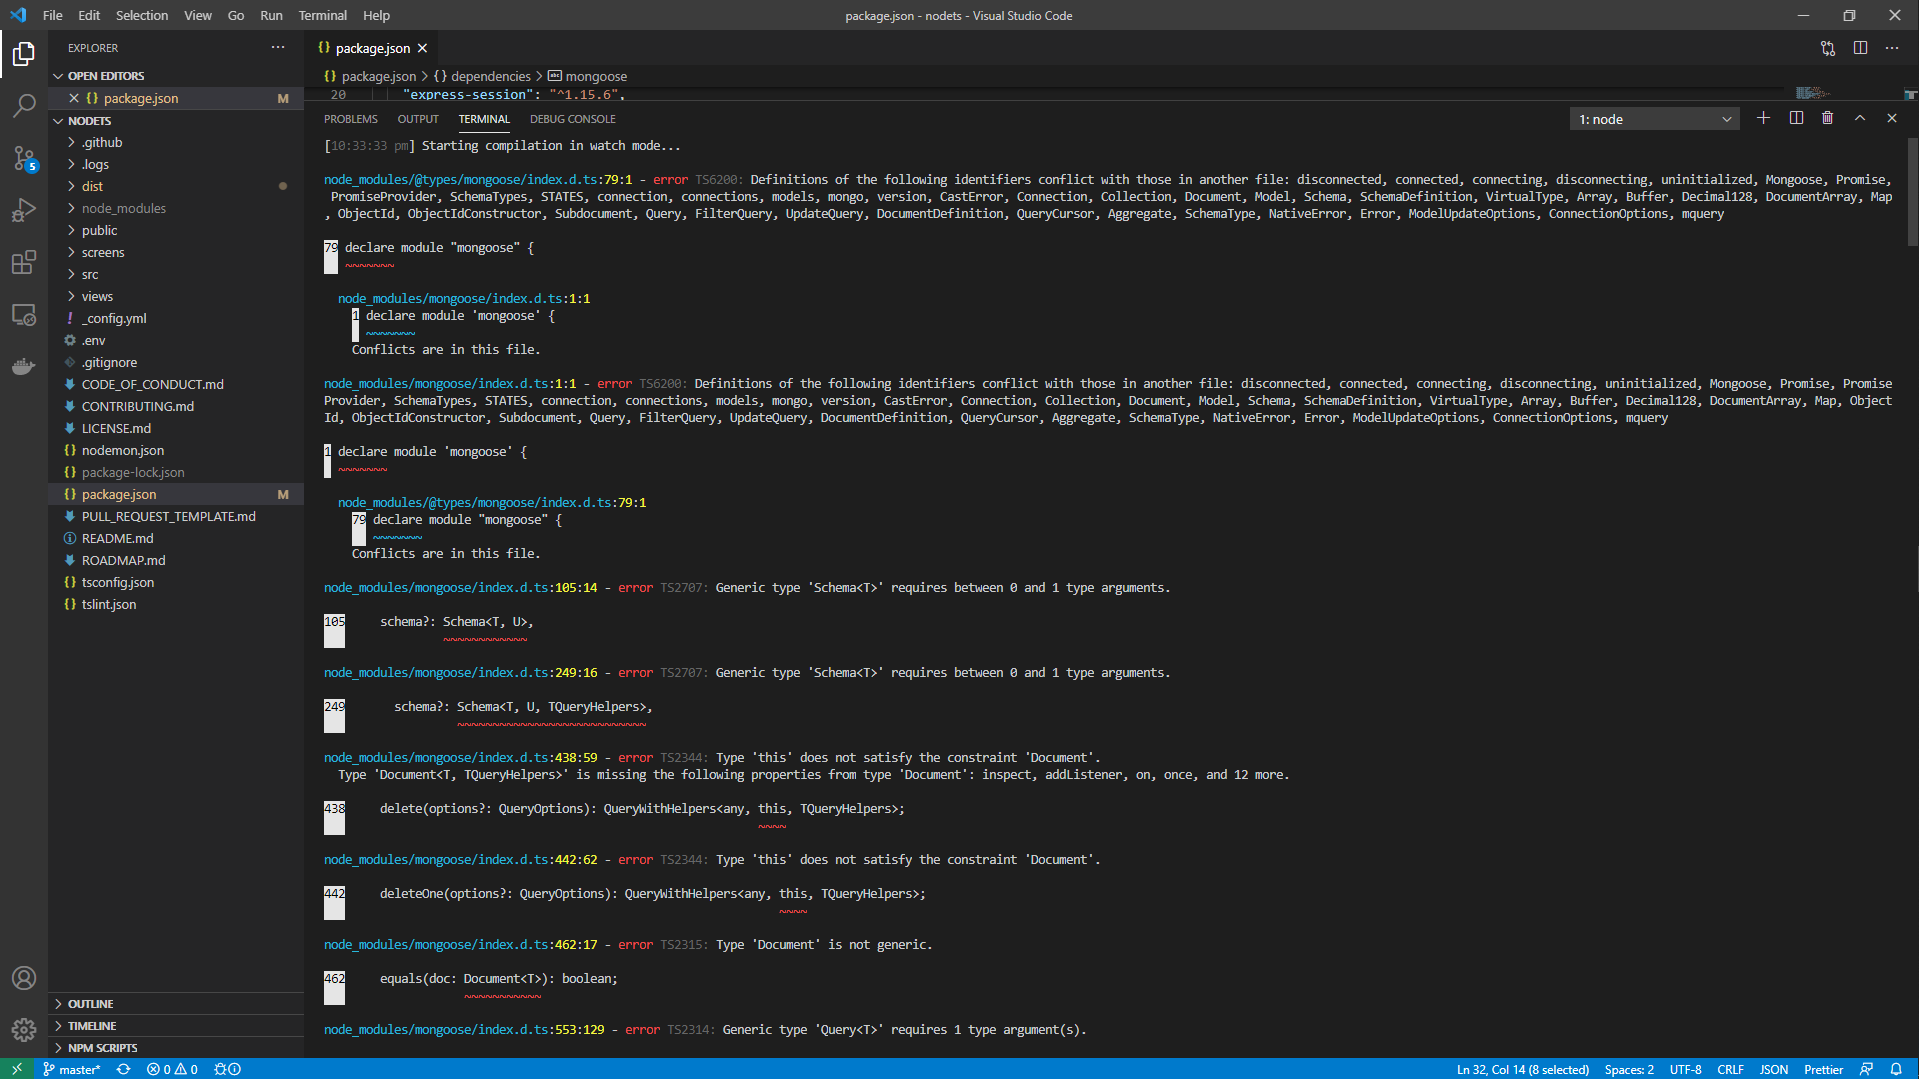
Task: Click the master branch status bar button
Action: click(x=72, y=1069)
